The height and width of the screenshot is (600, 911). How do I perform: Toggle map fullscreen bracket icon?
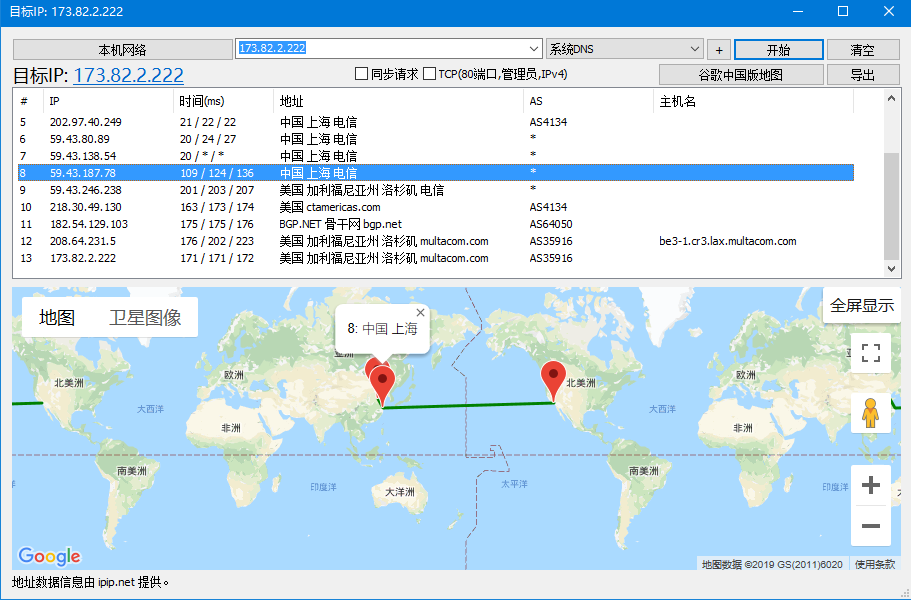tap(870, 353)
